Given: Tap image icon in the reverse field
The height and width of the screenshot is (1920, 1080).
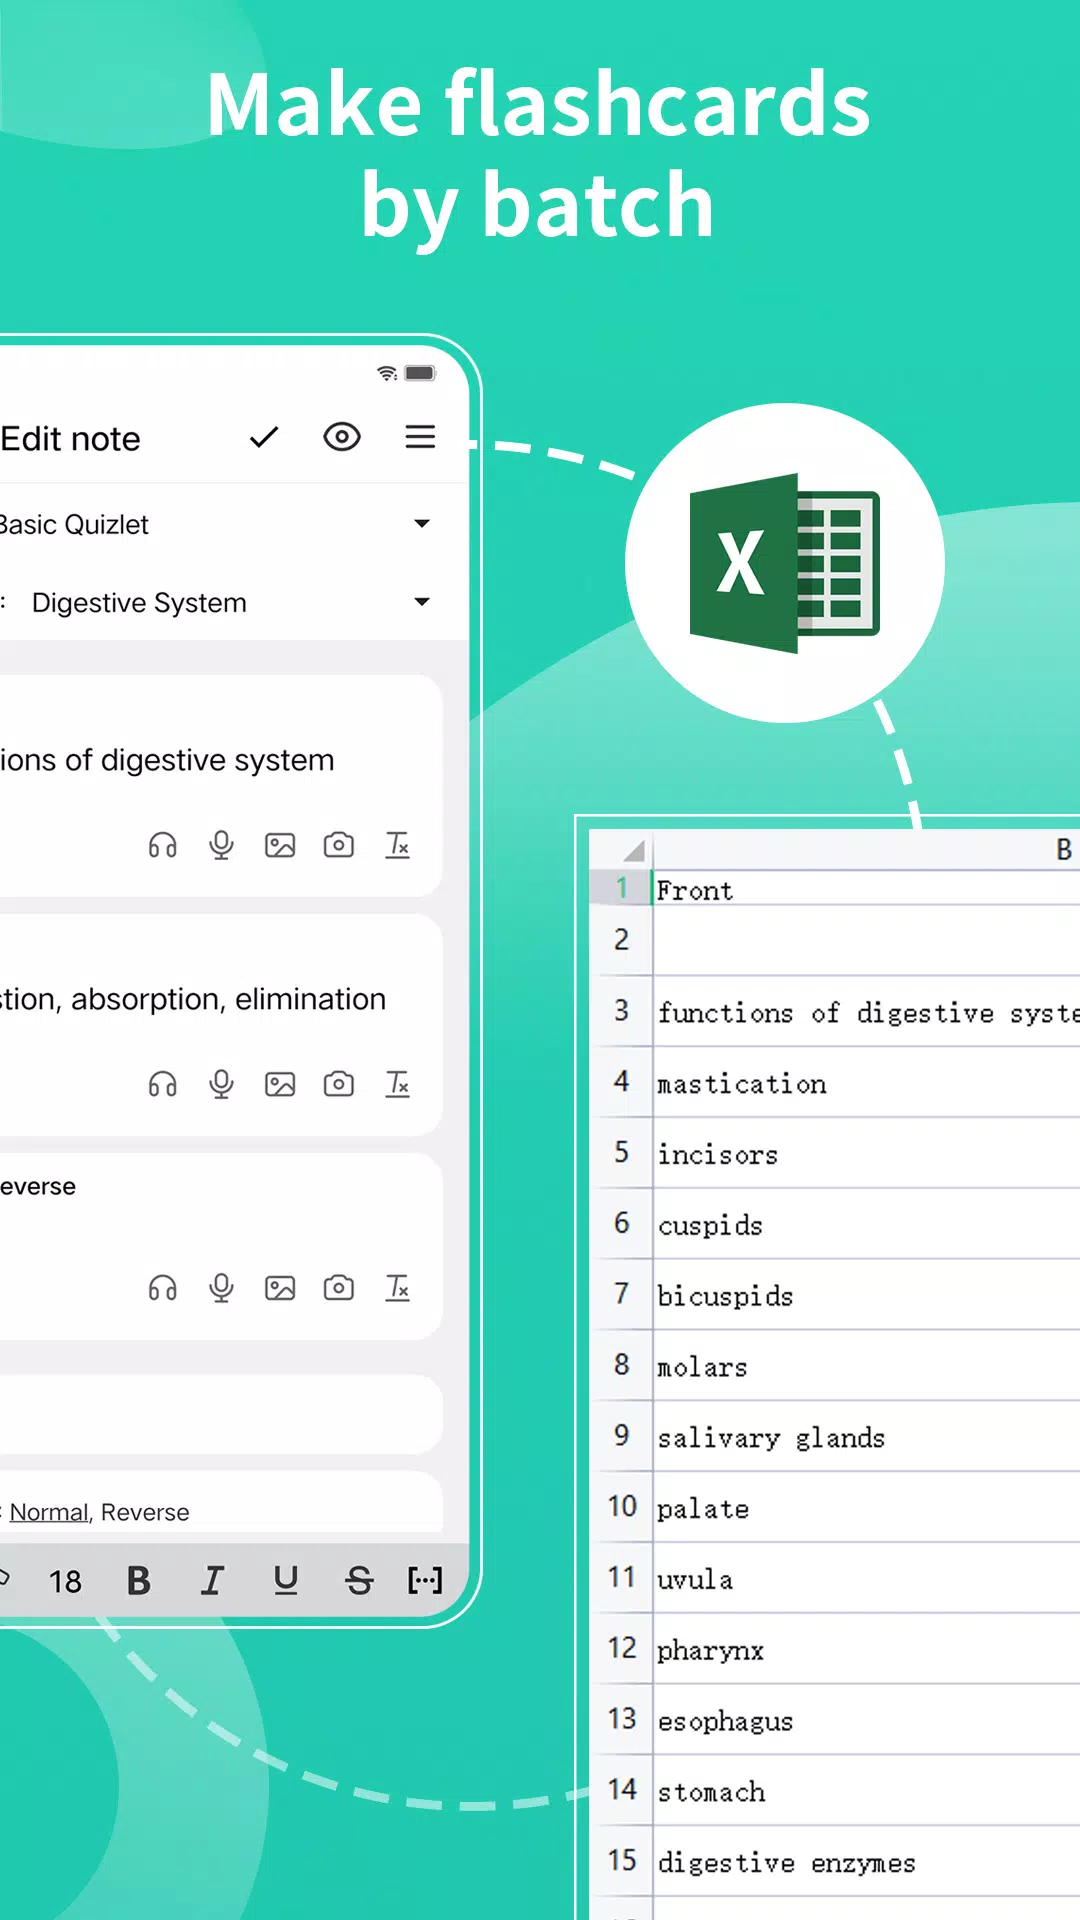Looking at the screenshot, I should (280, 1288).
